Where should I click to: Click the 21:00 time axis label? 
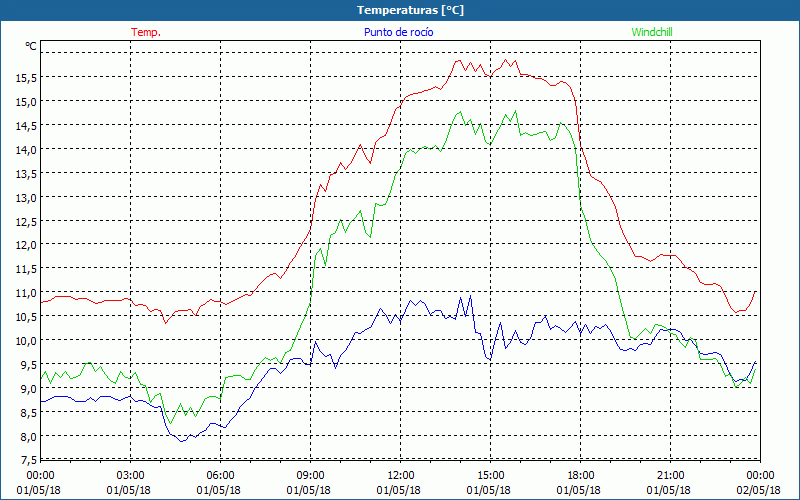tap(670, 476)
